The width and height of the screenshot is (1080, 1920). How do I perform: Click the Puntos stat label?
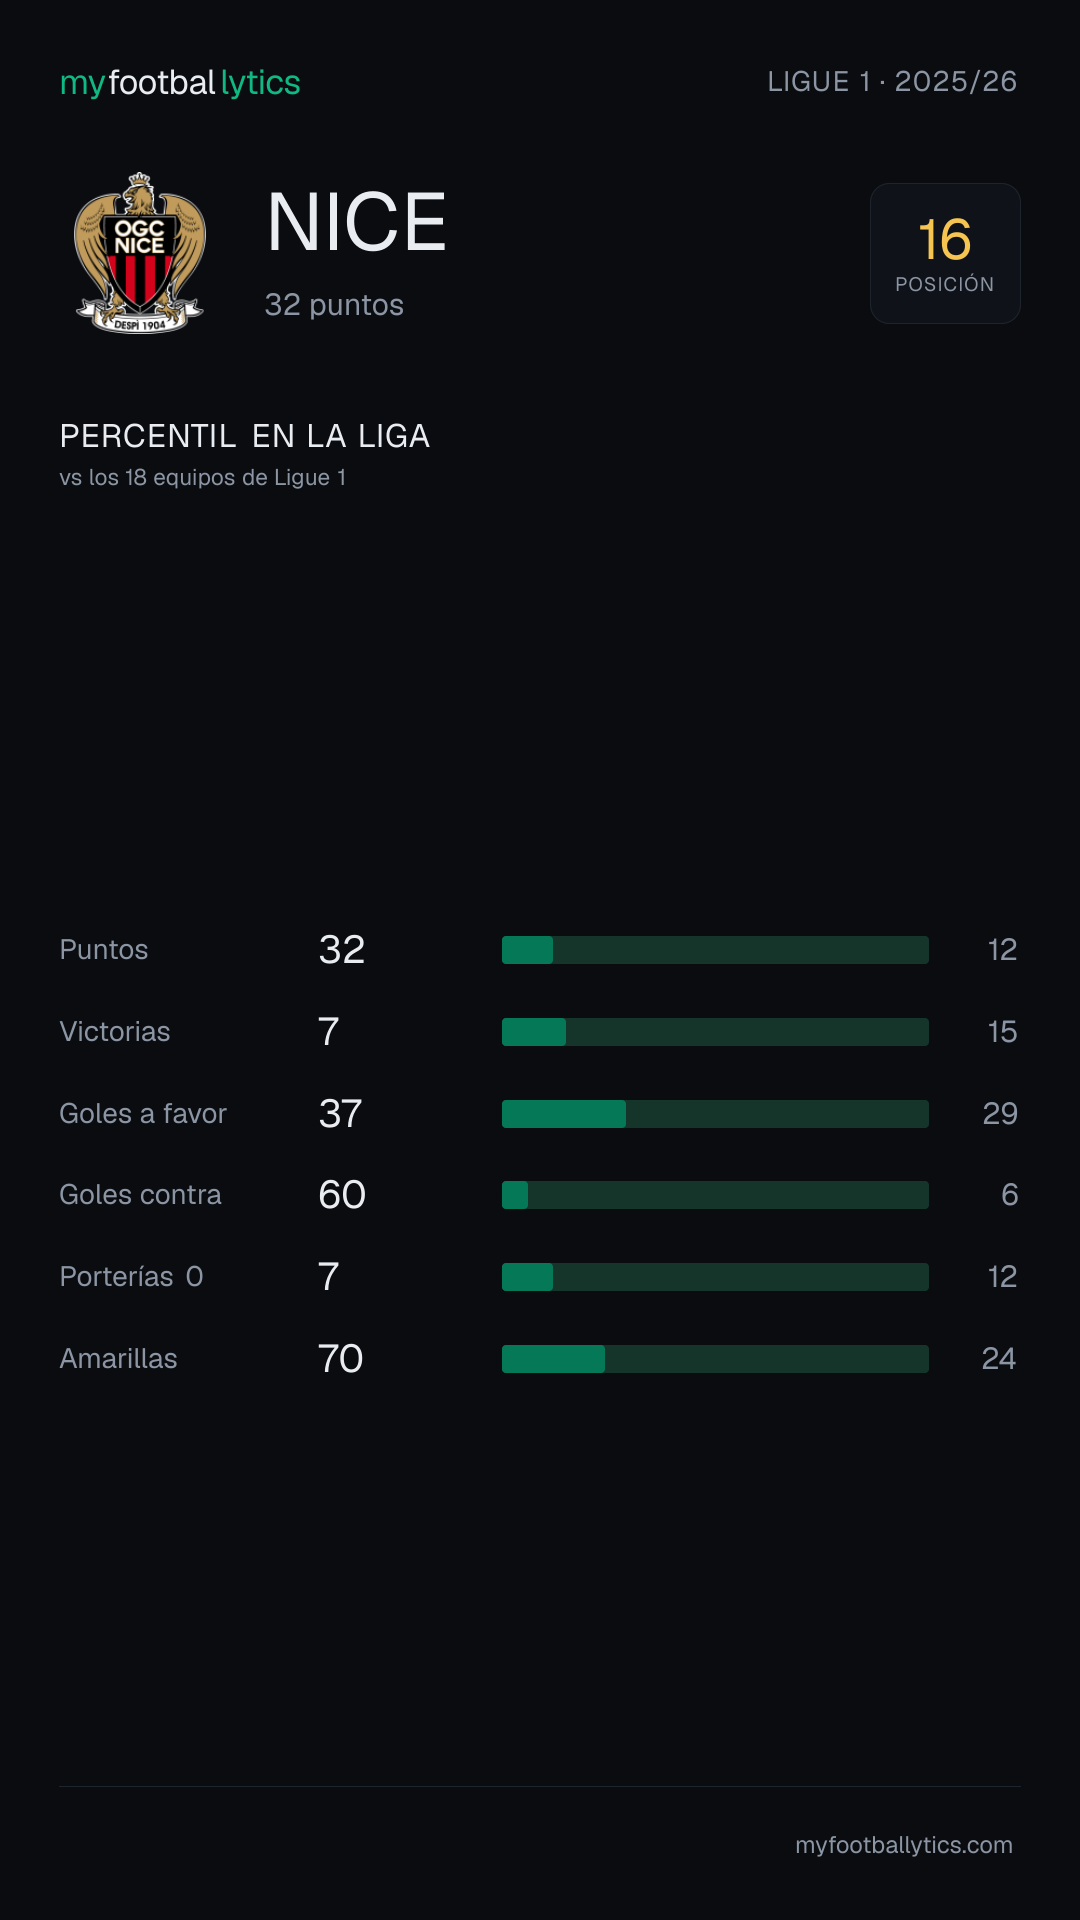(x=104, y=950)
